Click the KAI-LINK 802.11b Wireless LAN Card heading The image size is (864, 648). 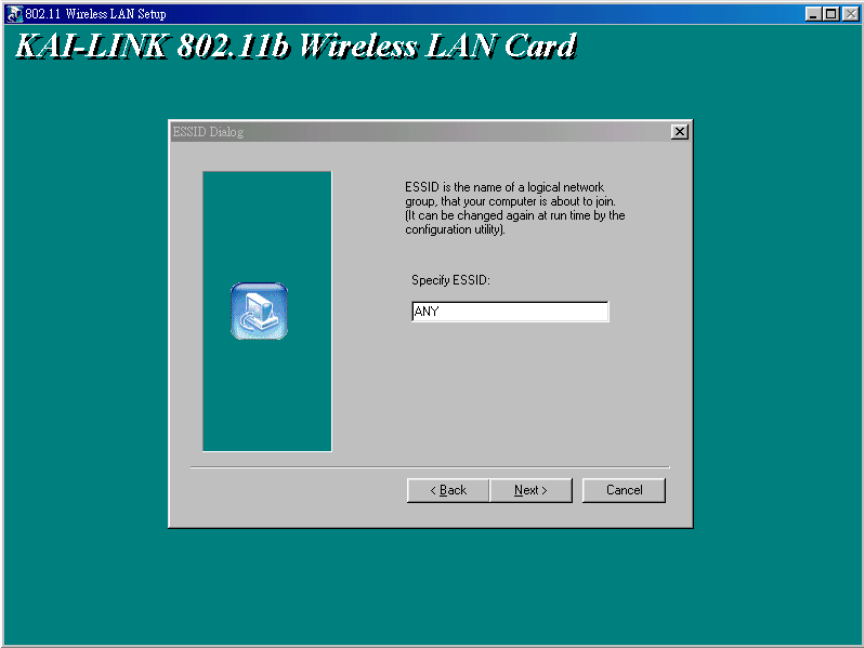click(296, 46)
